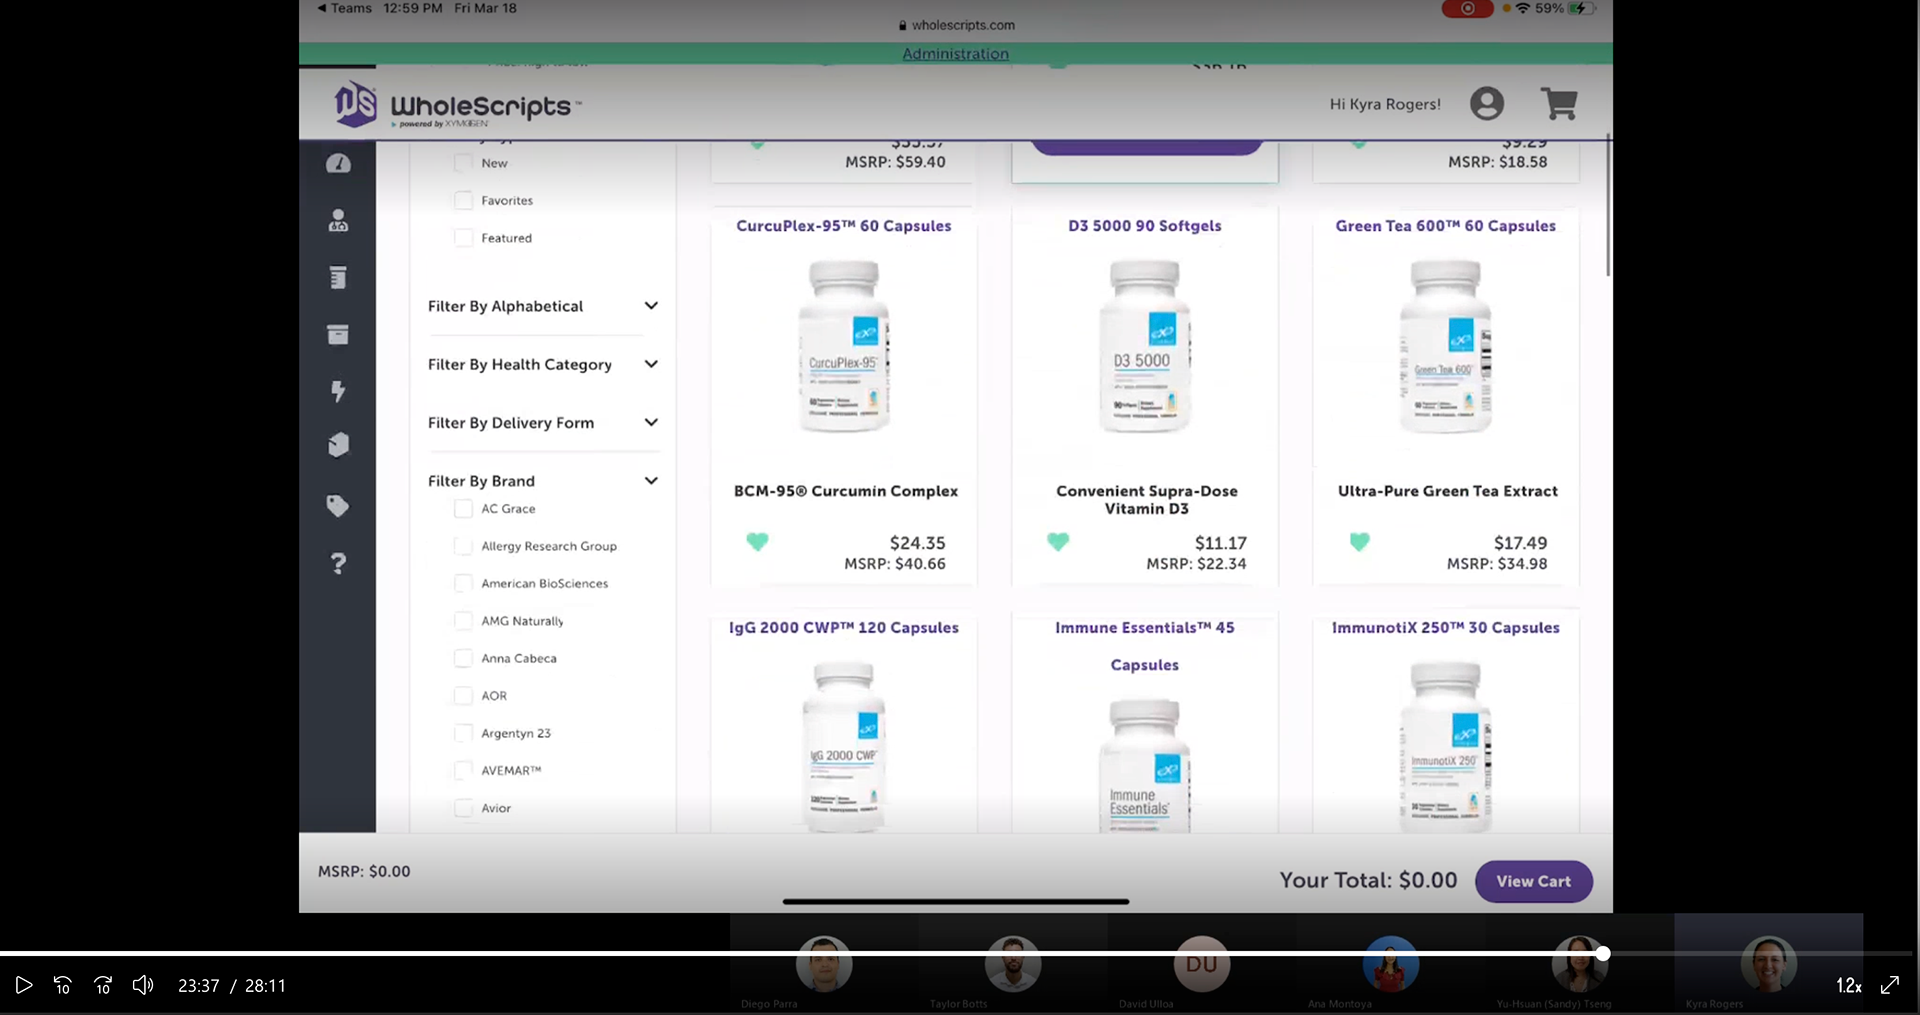Change the 1.2x playback speed
The width and height of the screenshot is (1920, 1015).
[1848, 986]
